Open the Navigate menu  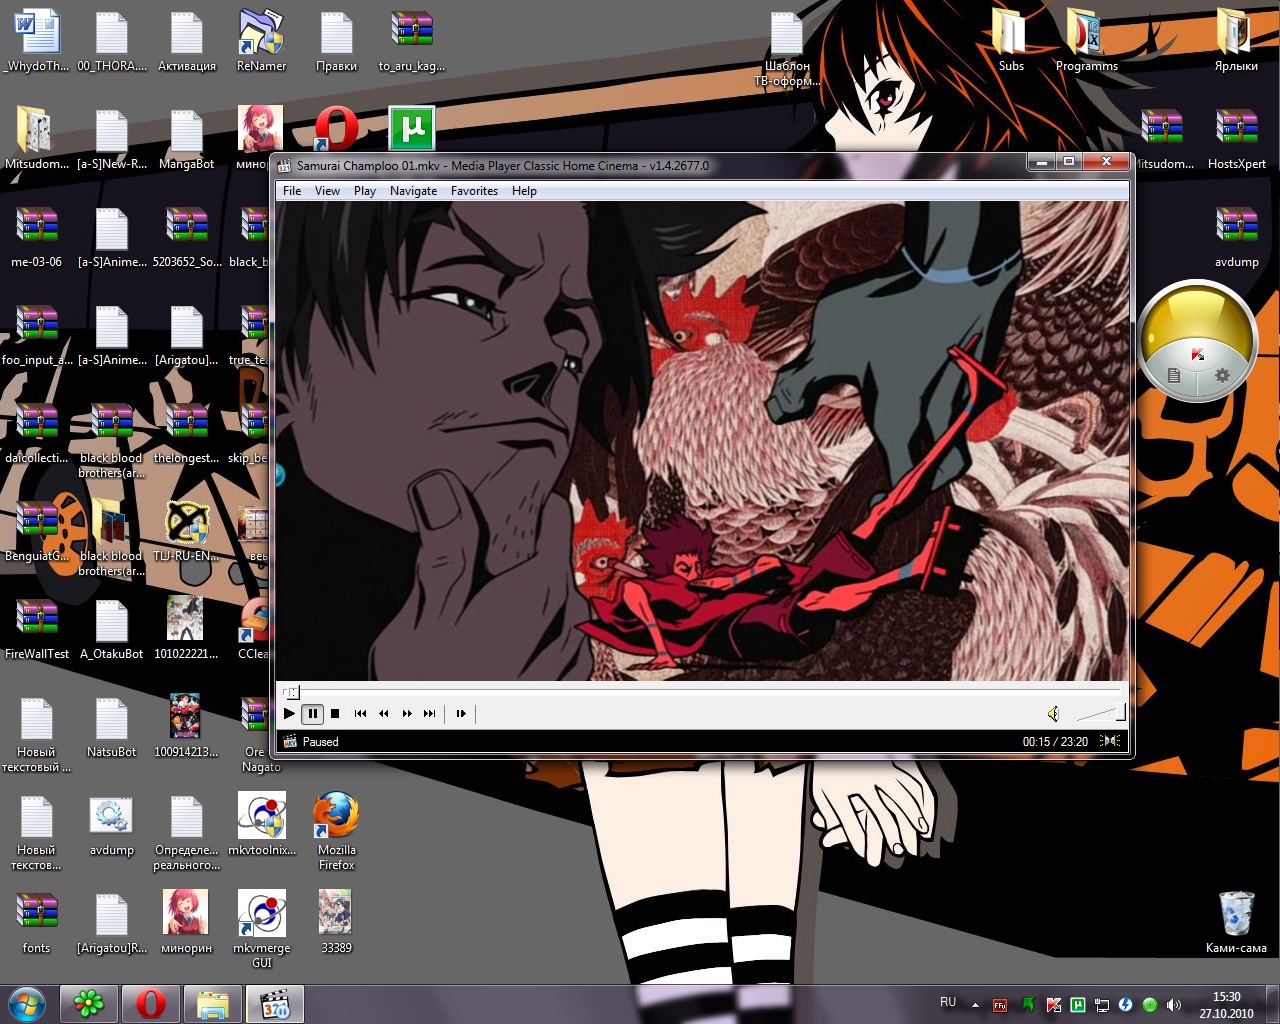[x=413, y=191]
